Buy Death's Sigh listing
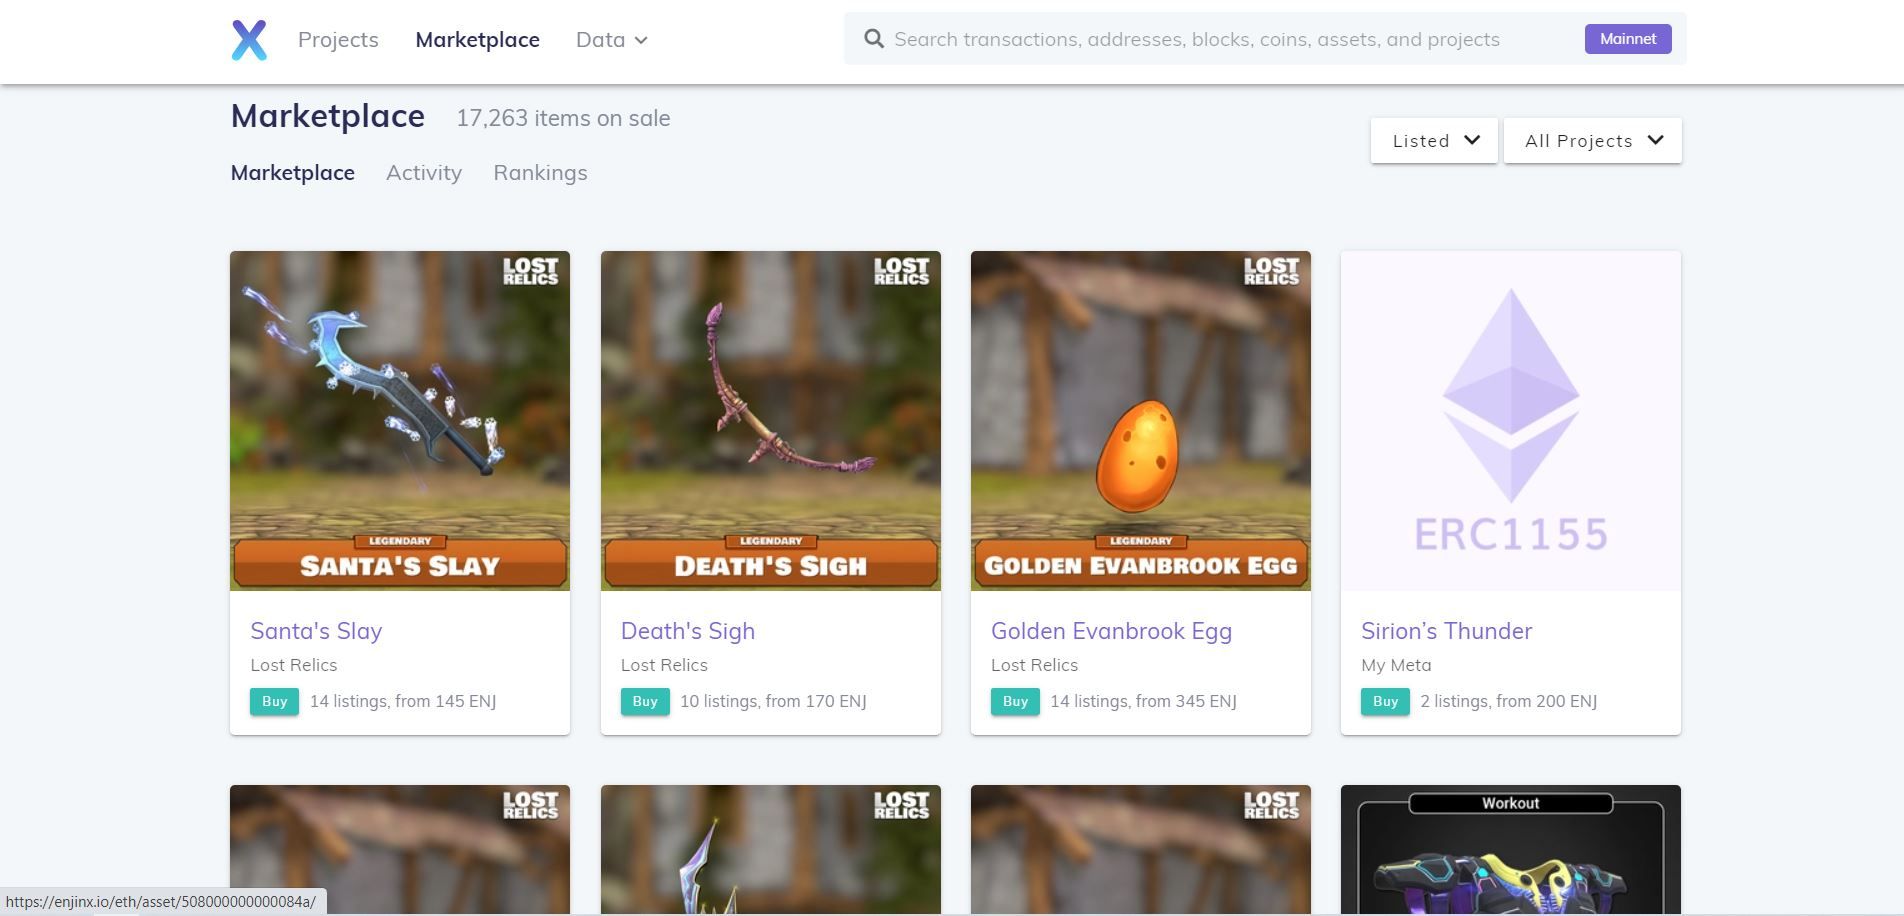Screen dimensions: 1904x916 point(645,702)
